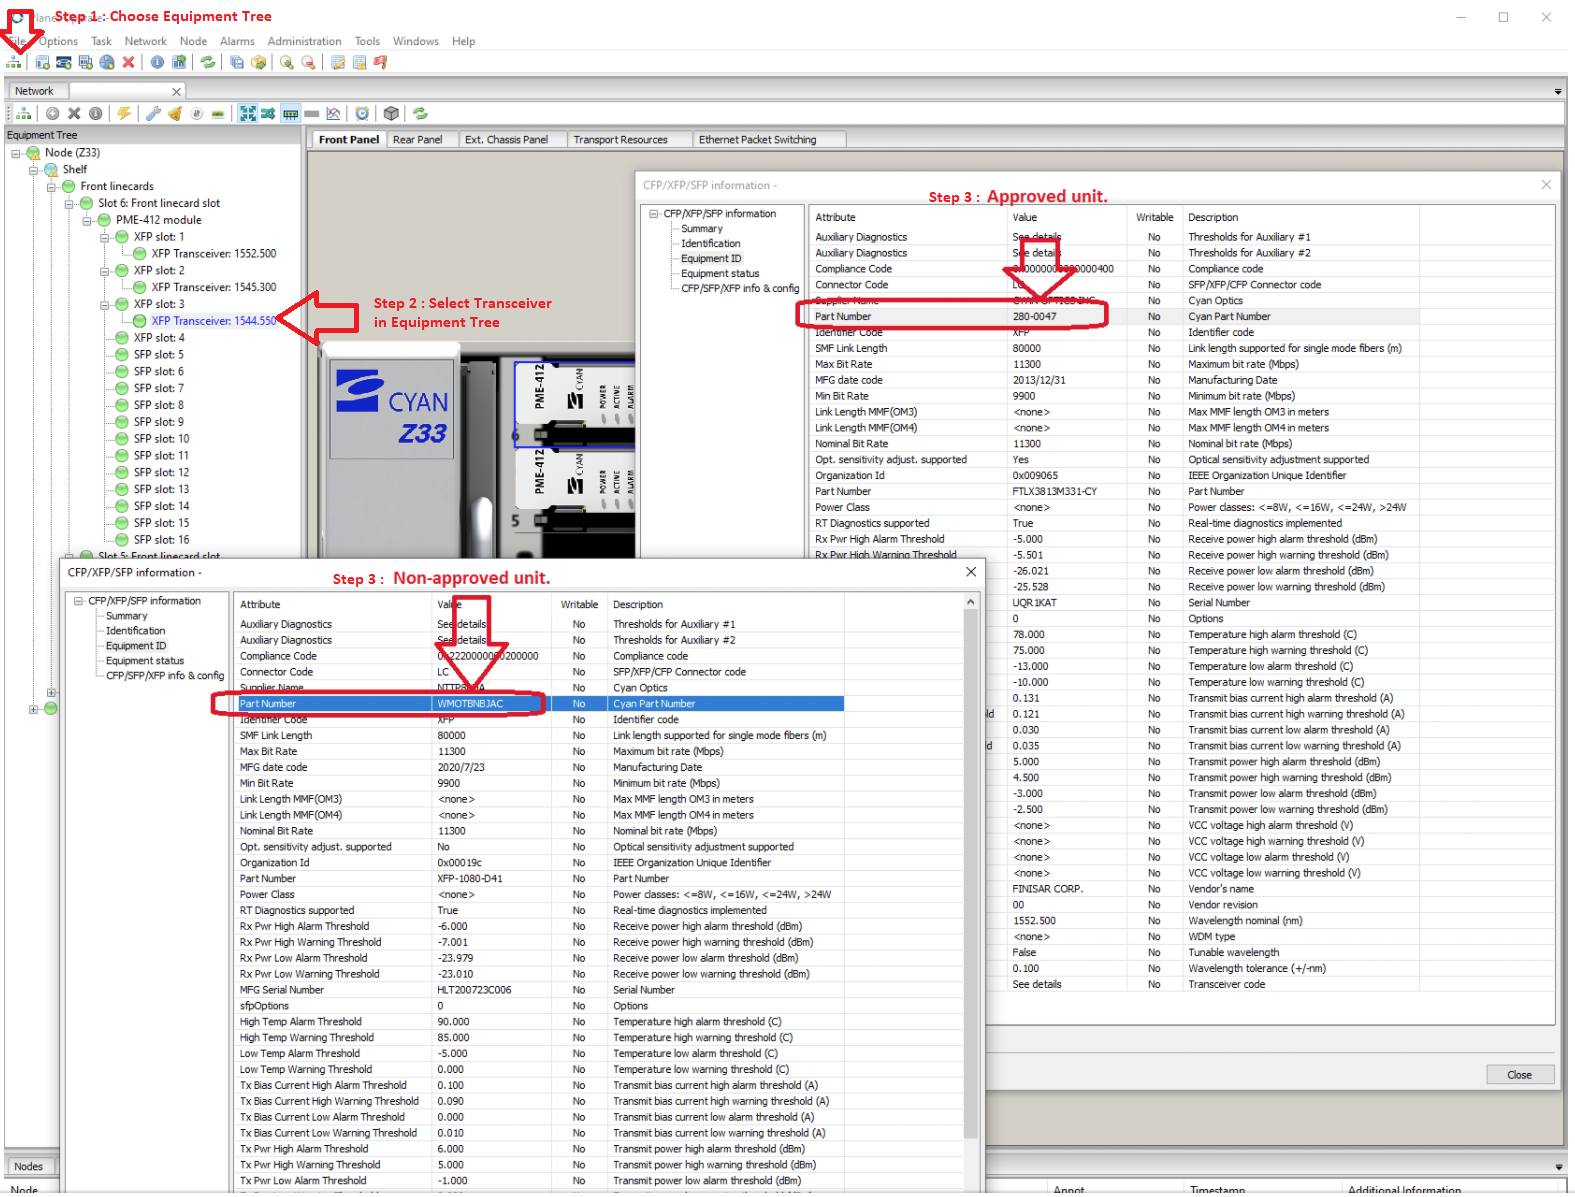Click the performance chart icon in node toolbar

pyautogui.click(x=334, y=113)
